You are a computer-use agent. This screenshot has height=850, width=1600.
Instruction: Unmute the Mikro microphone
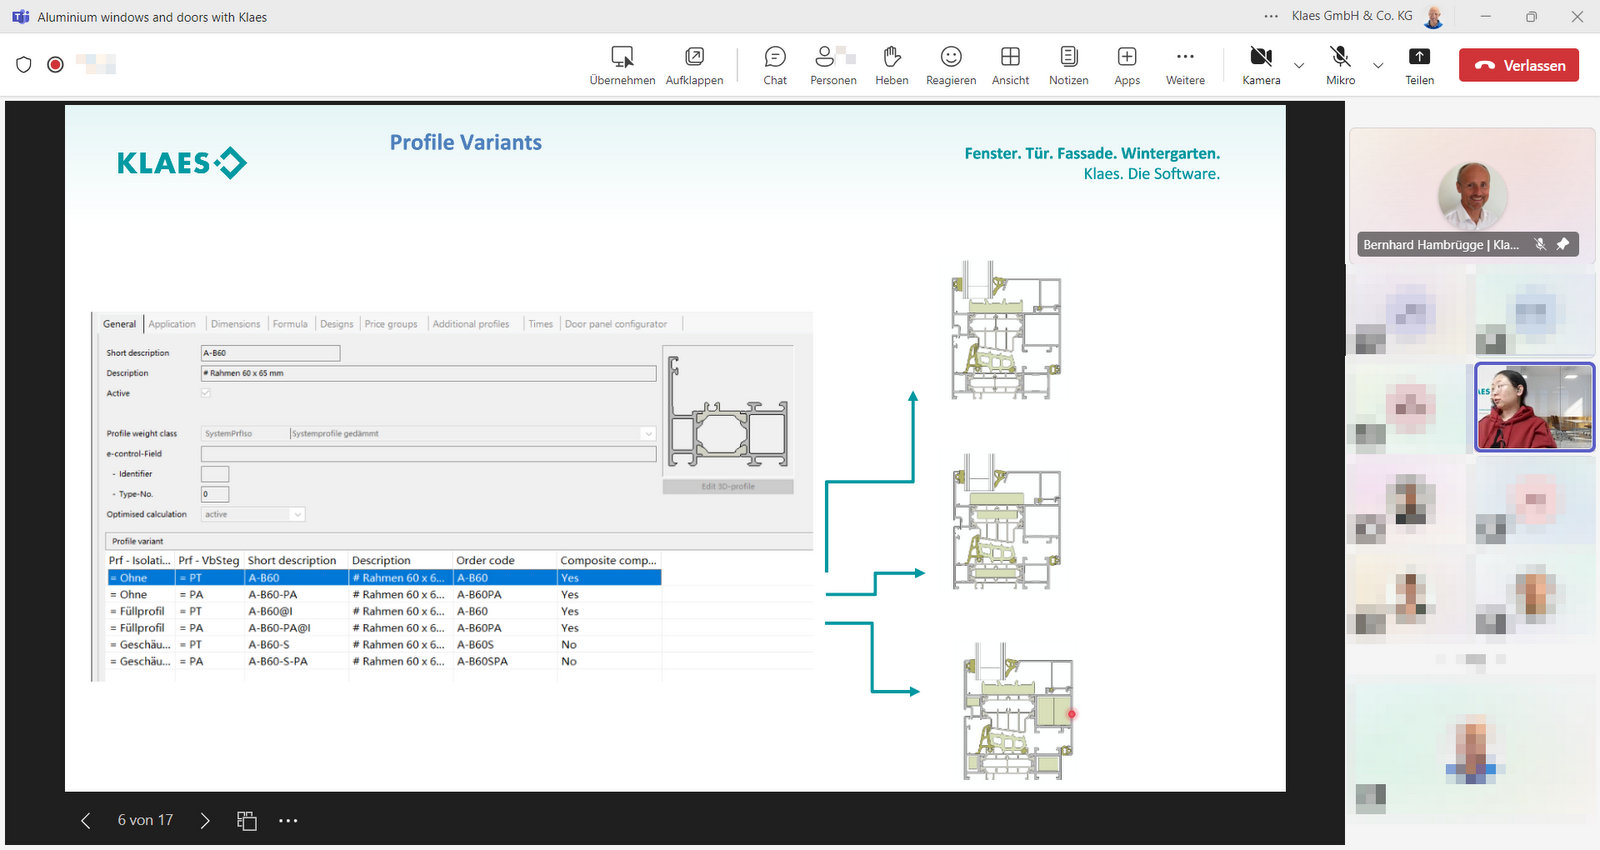point(1340,65)
